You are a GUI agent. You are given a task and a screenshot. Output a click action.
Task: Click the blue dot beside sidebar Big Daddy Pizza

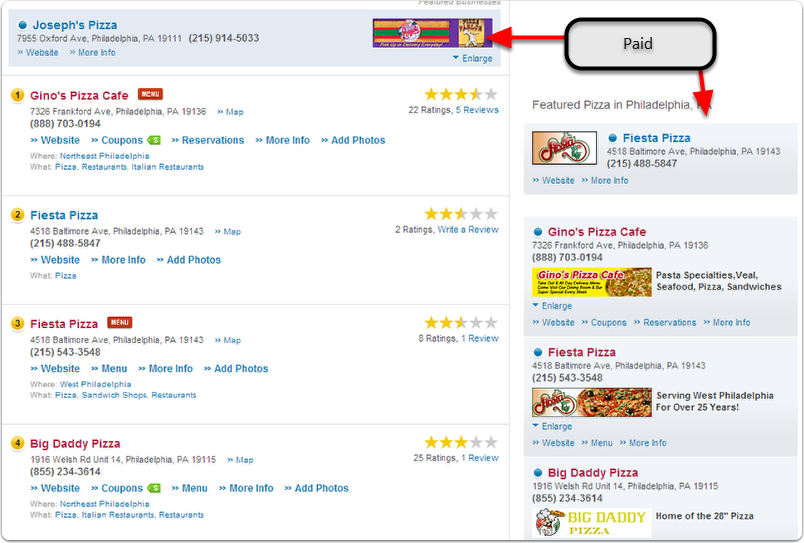538,473
